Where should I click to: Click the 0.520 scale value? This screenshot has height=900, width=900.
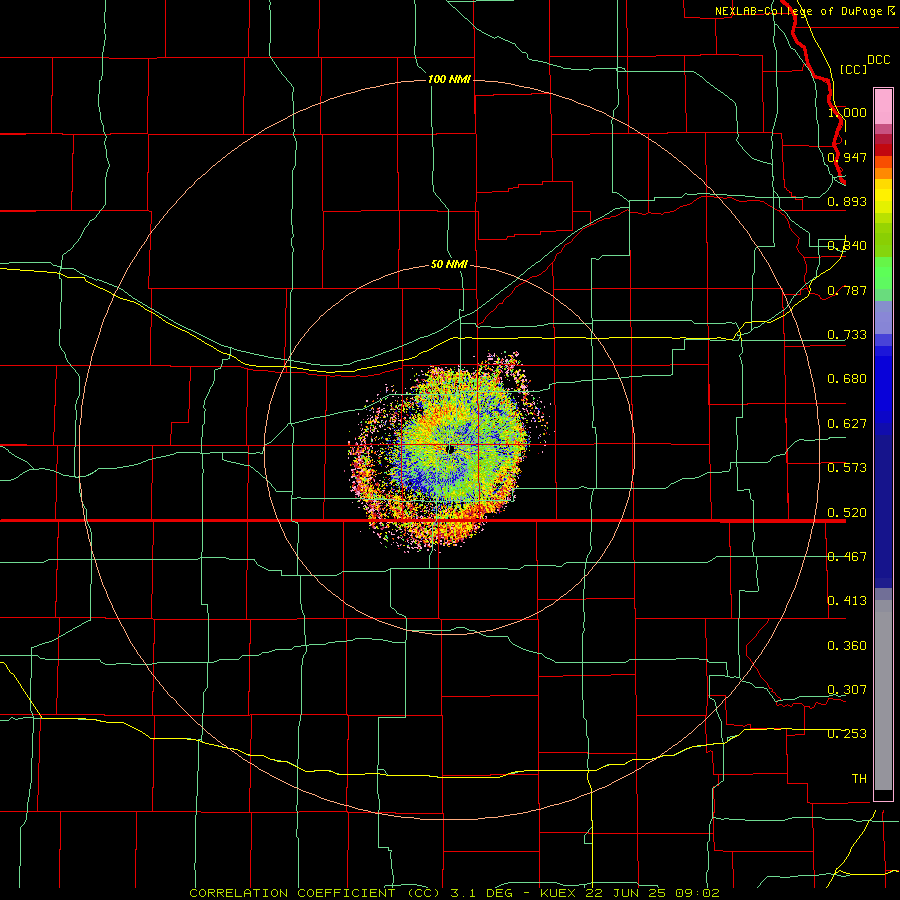pyautogui.click(x=847, y=513)
